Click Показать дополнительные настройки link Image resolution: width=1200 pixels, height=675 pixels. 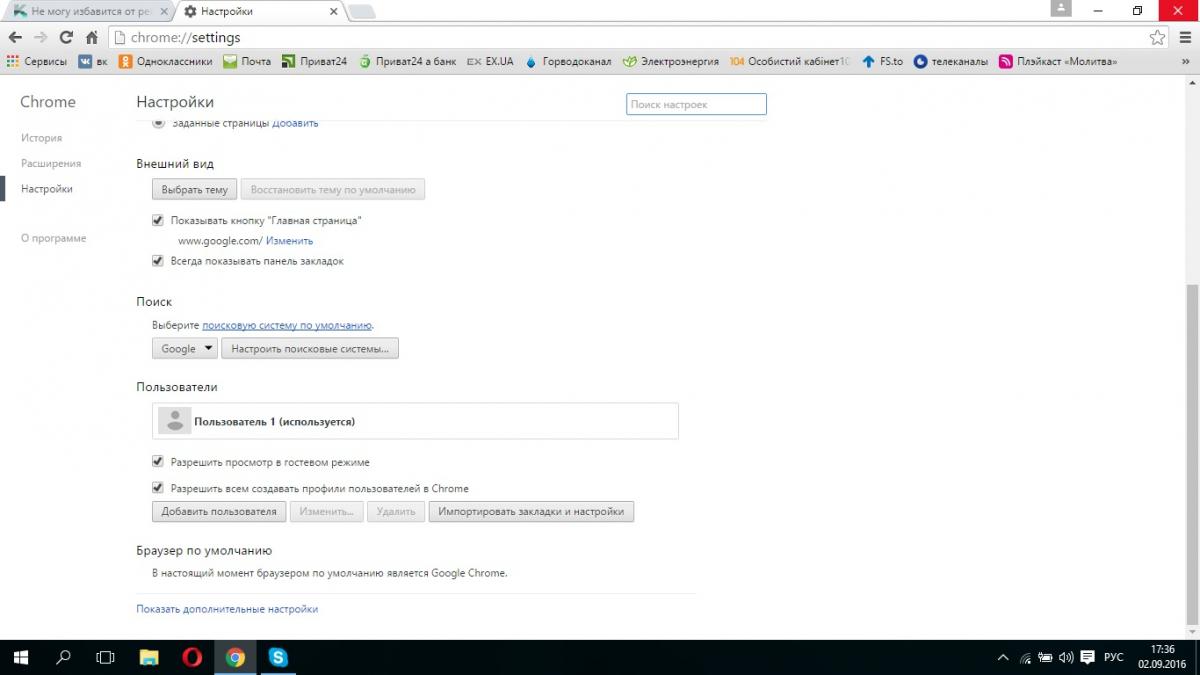coord(227,608)
